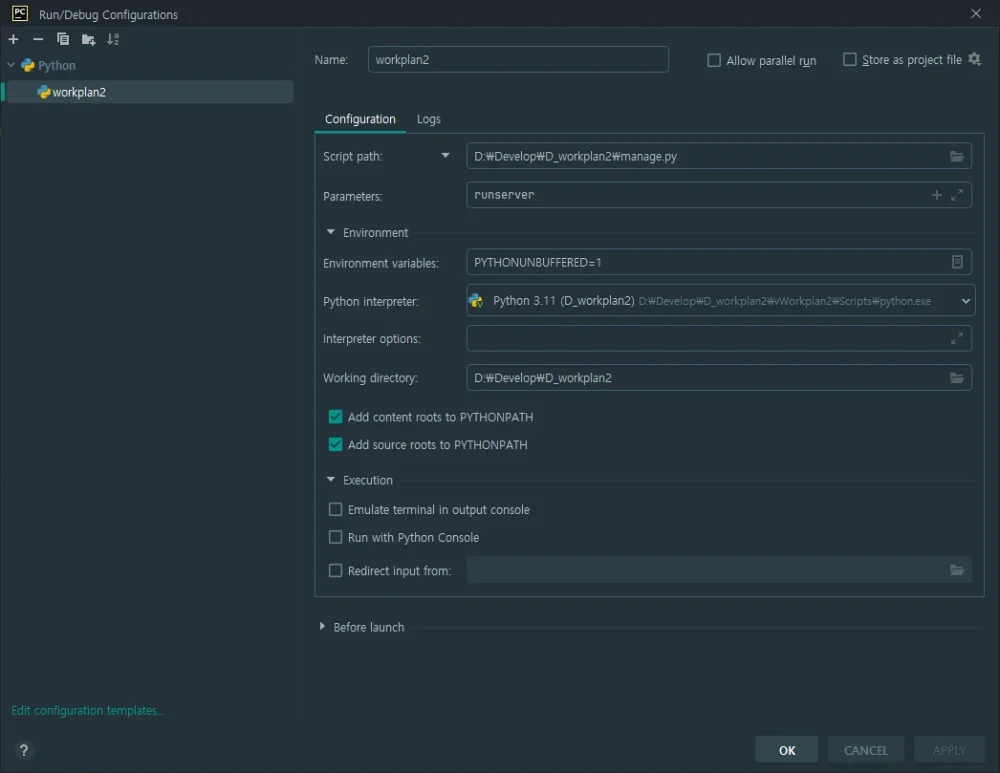Remove the selected configuration with minus icon

(x=38, y=40)
